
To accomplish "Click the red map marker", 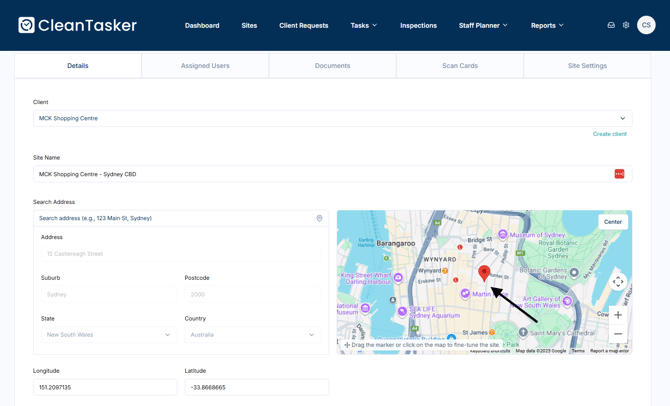I will [484, 272].
